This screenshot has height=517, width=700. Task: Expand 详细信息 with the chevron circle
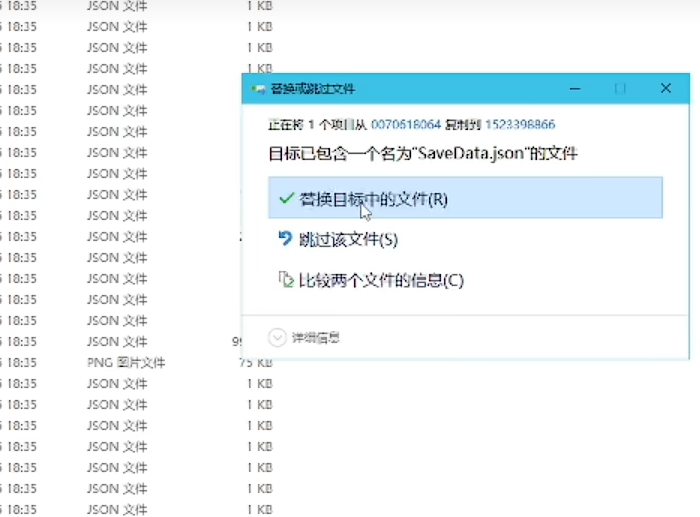[x=277, y=338]
